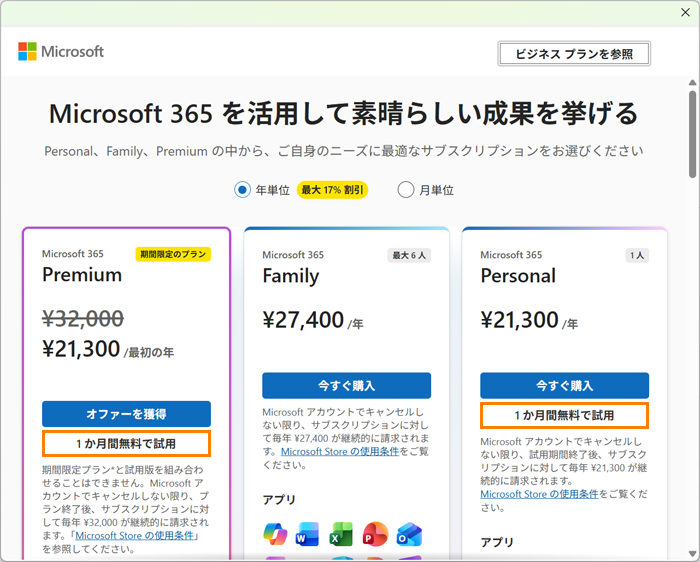Start 1か月間無料で試用 trial for Personal
This screenshot has height=562, width=700.
tap(564, 416)
